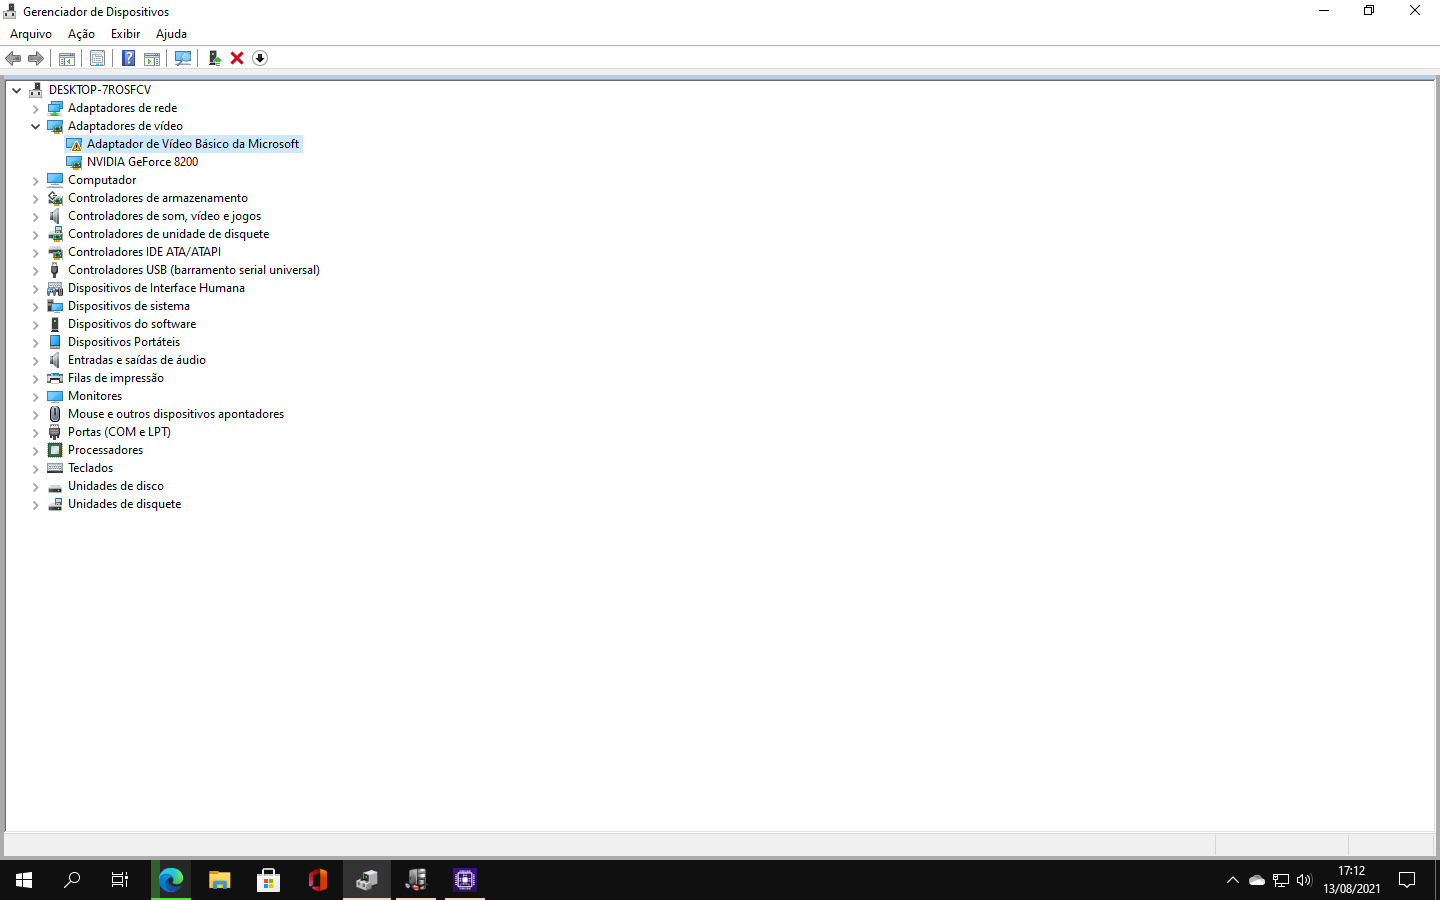Show hidden system tray icons
Screen dimensions: 1440x900
[1233, 880]
